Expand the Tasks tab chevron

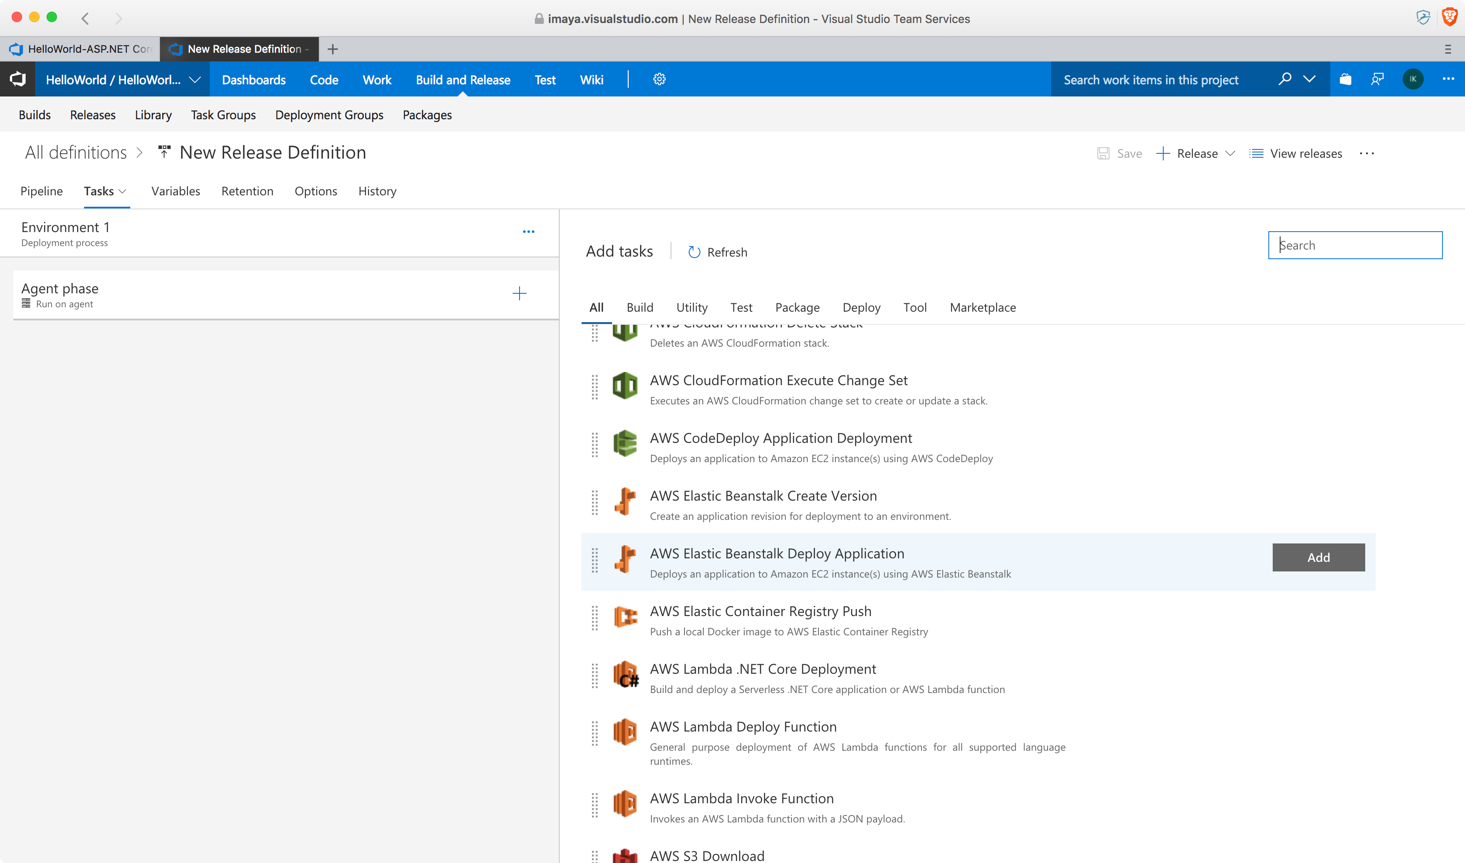pos(123,191)
